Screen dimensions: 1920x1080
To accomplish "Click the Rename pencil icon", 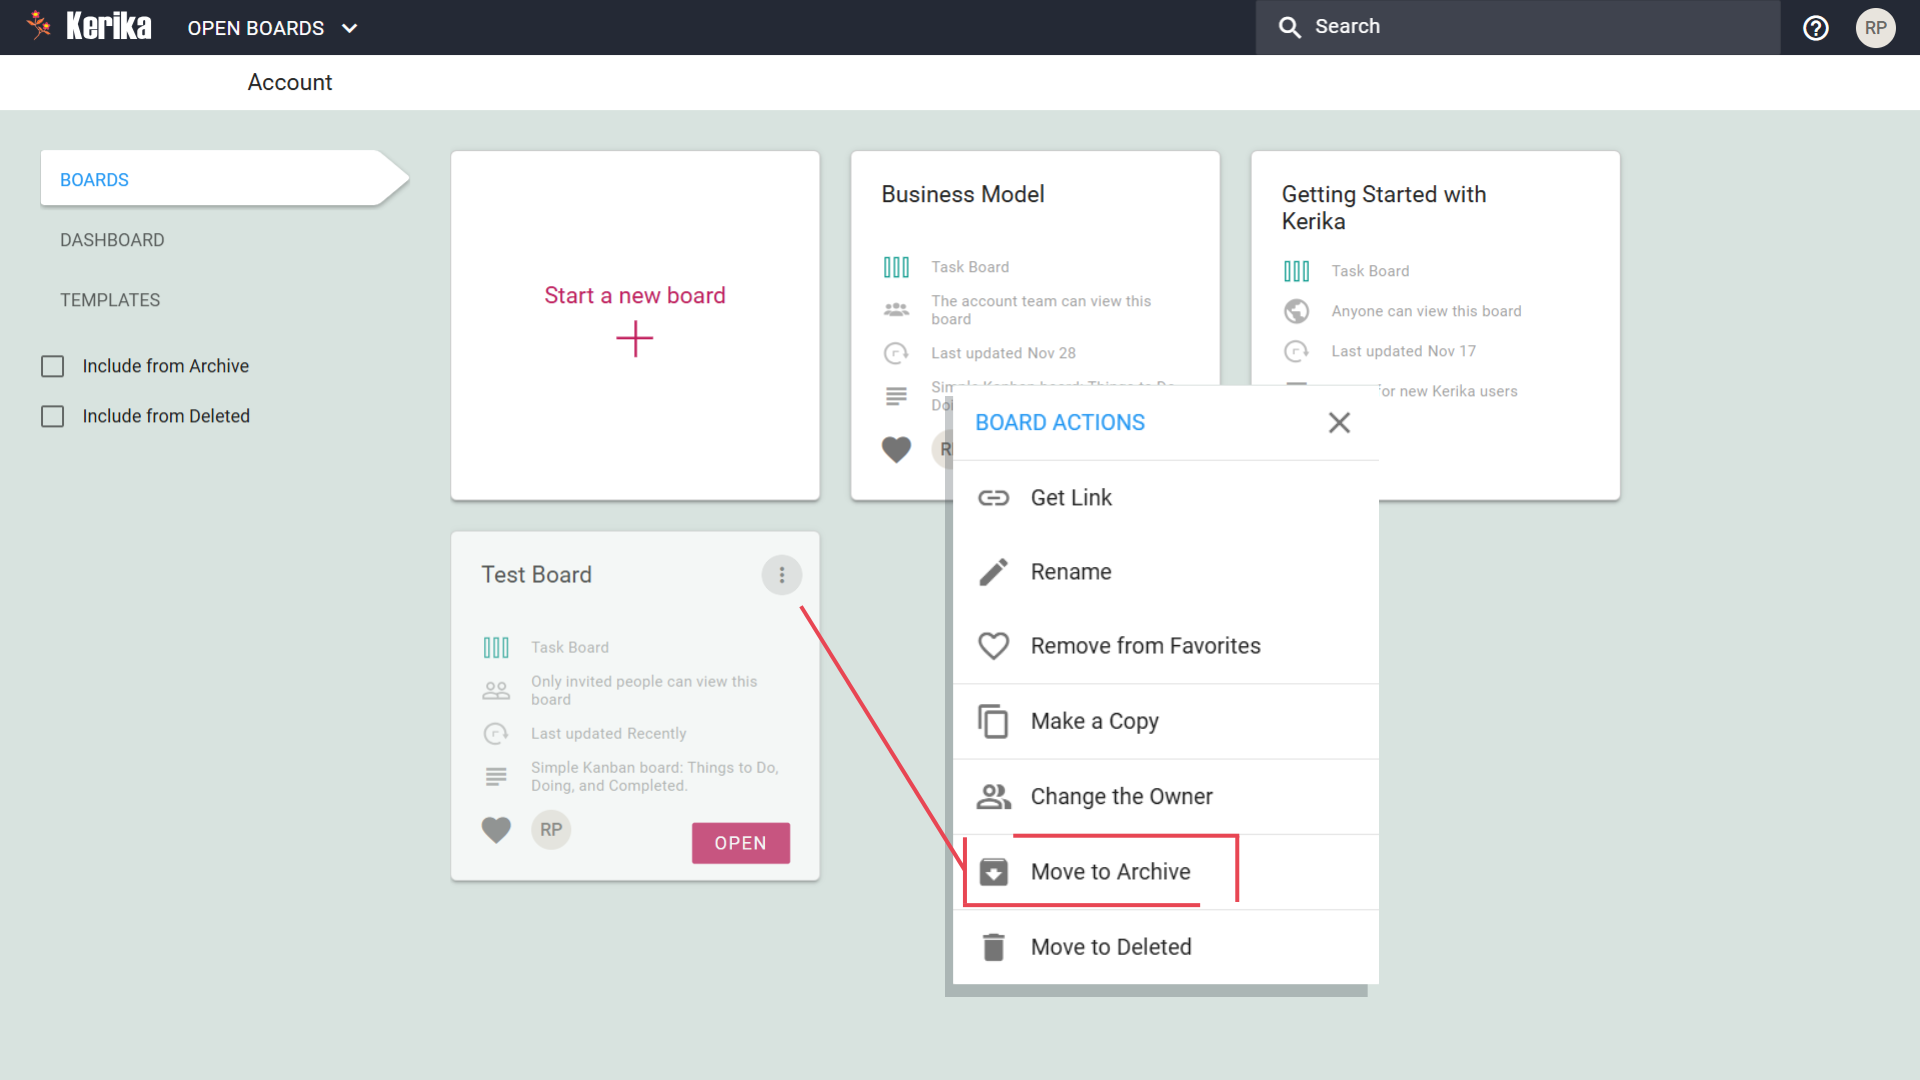I will tap(993, 572).
